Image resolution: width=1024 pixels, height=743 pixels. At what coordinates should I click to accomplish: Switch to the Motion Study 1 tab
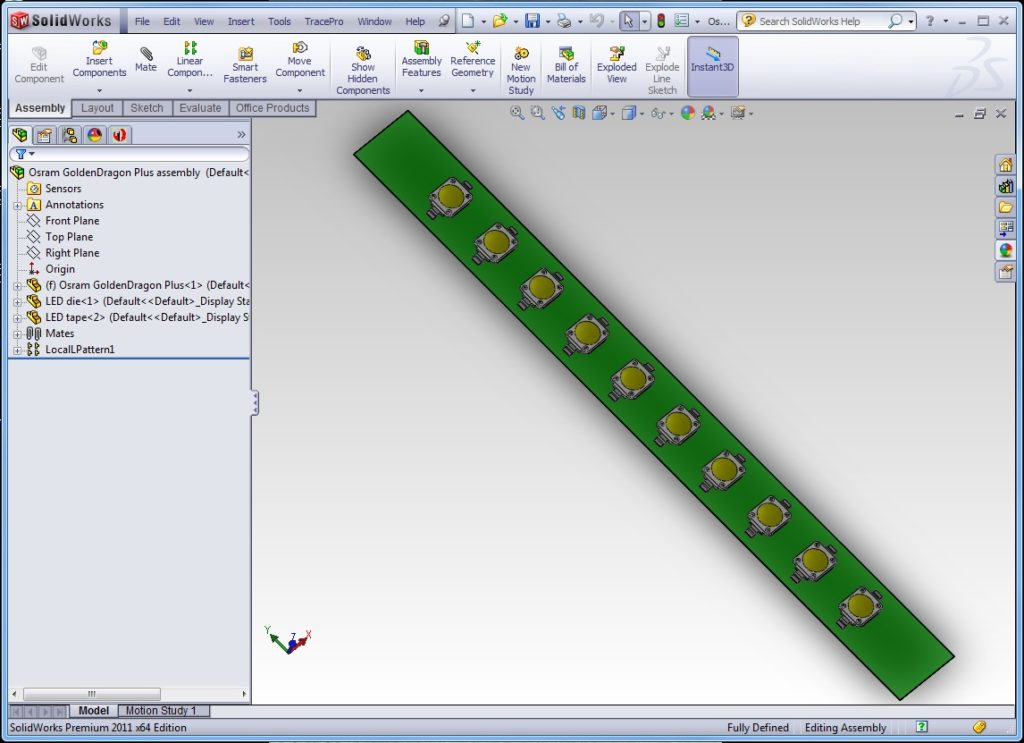(x=163, y=710)
